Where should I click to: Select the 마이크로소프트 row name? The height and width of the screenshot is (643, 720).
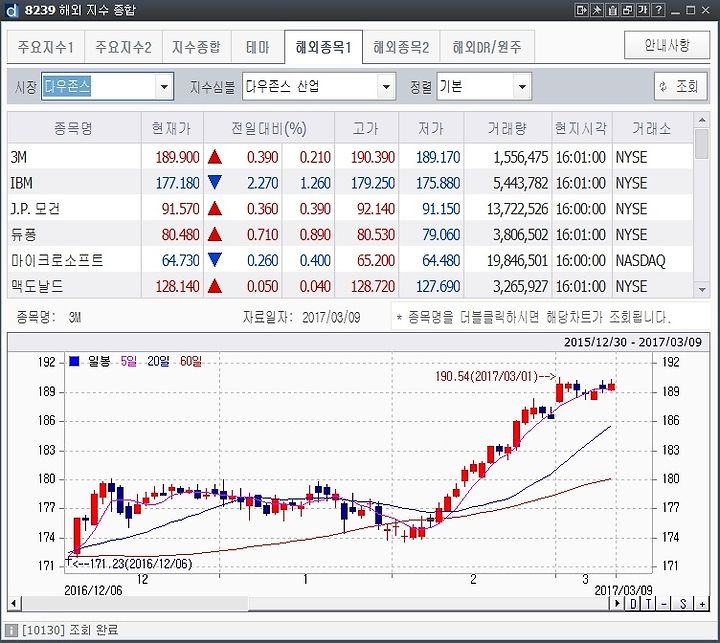(x=57, y=260)
